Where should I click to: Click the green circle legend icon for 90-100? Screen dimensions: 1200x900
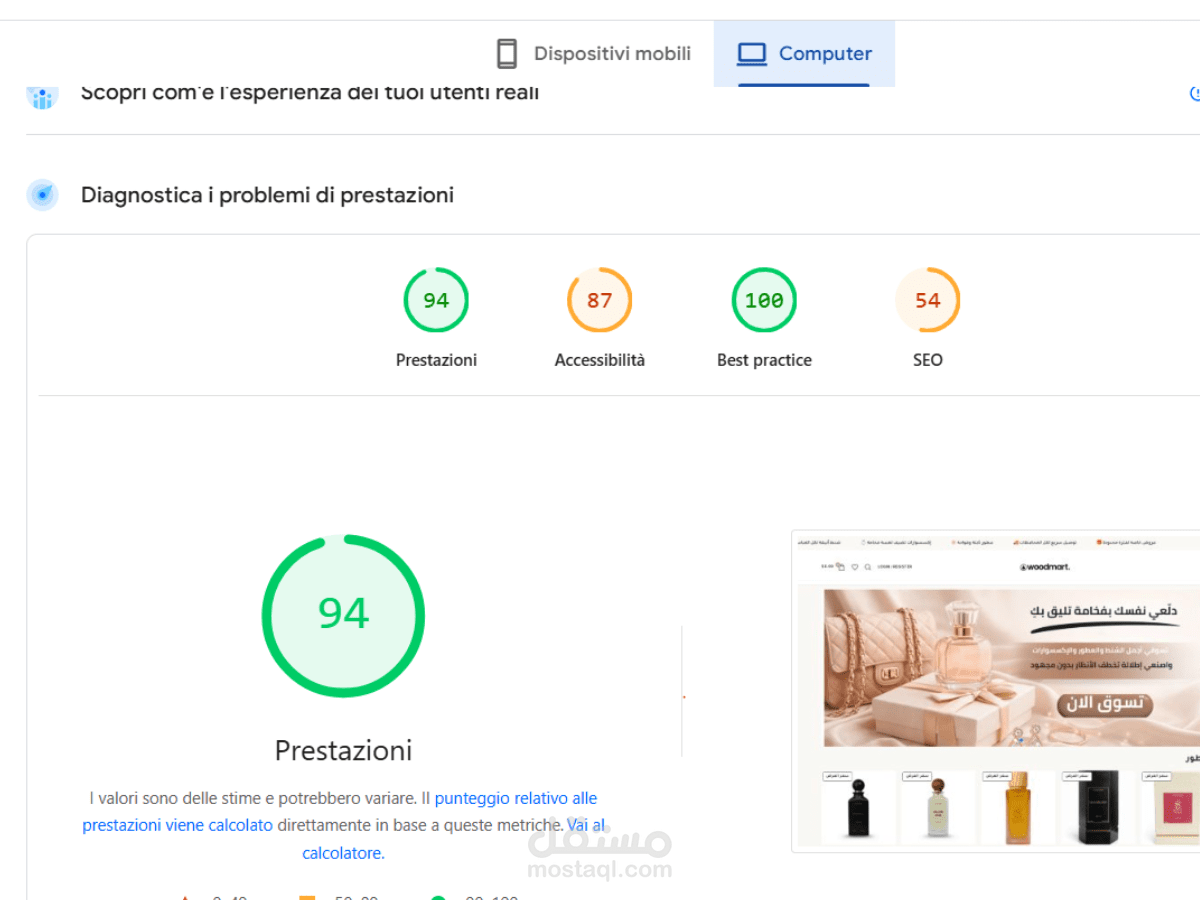436,896
